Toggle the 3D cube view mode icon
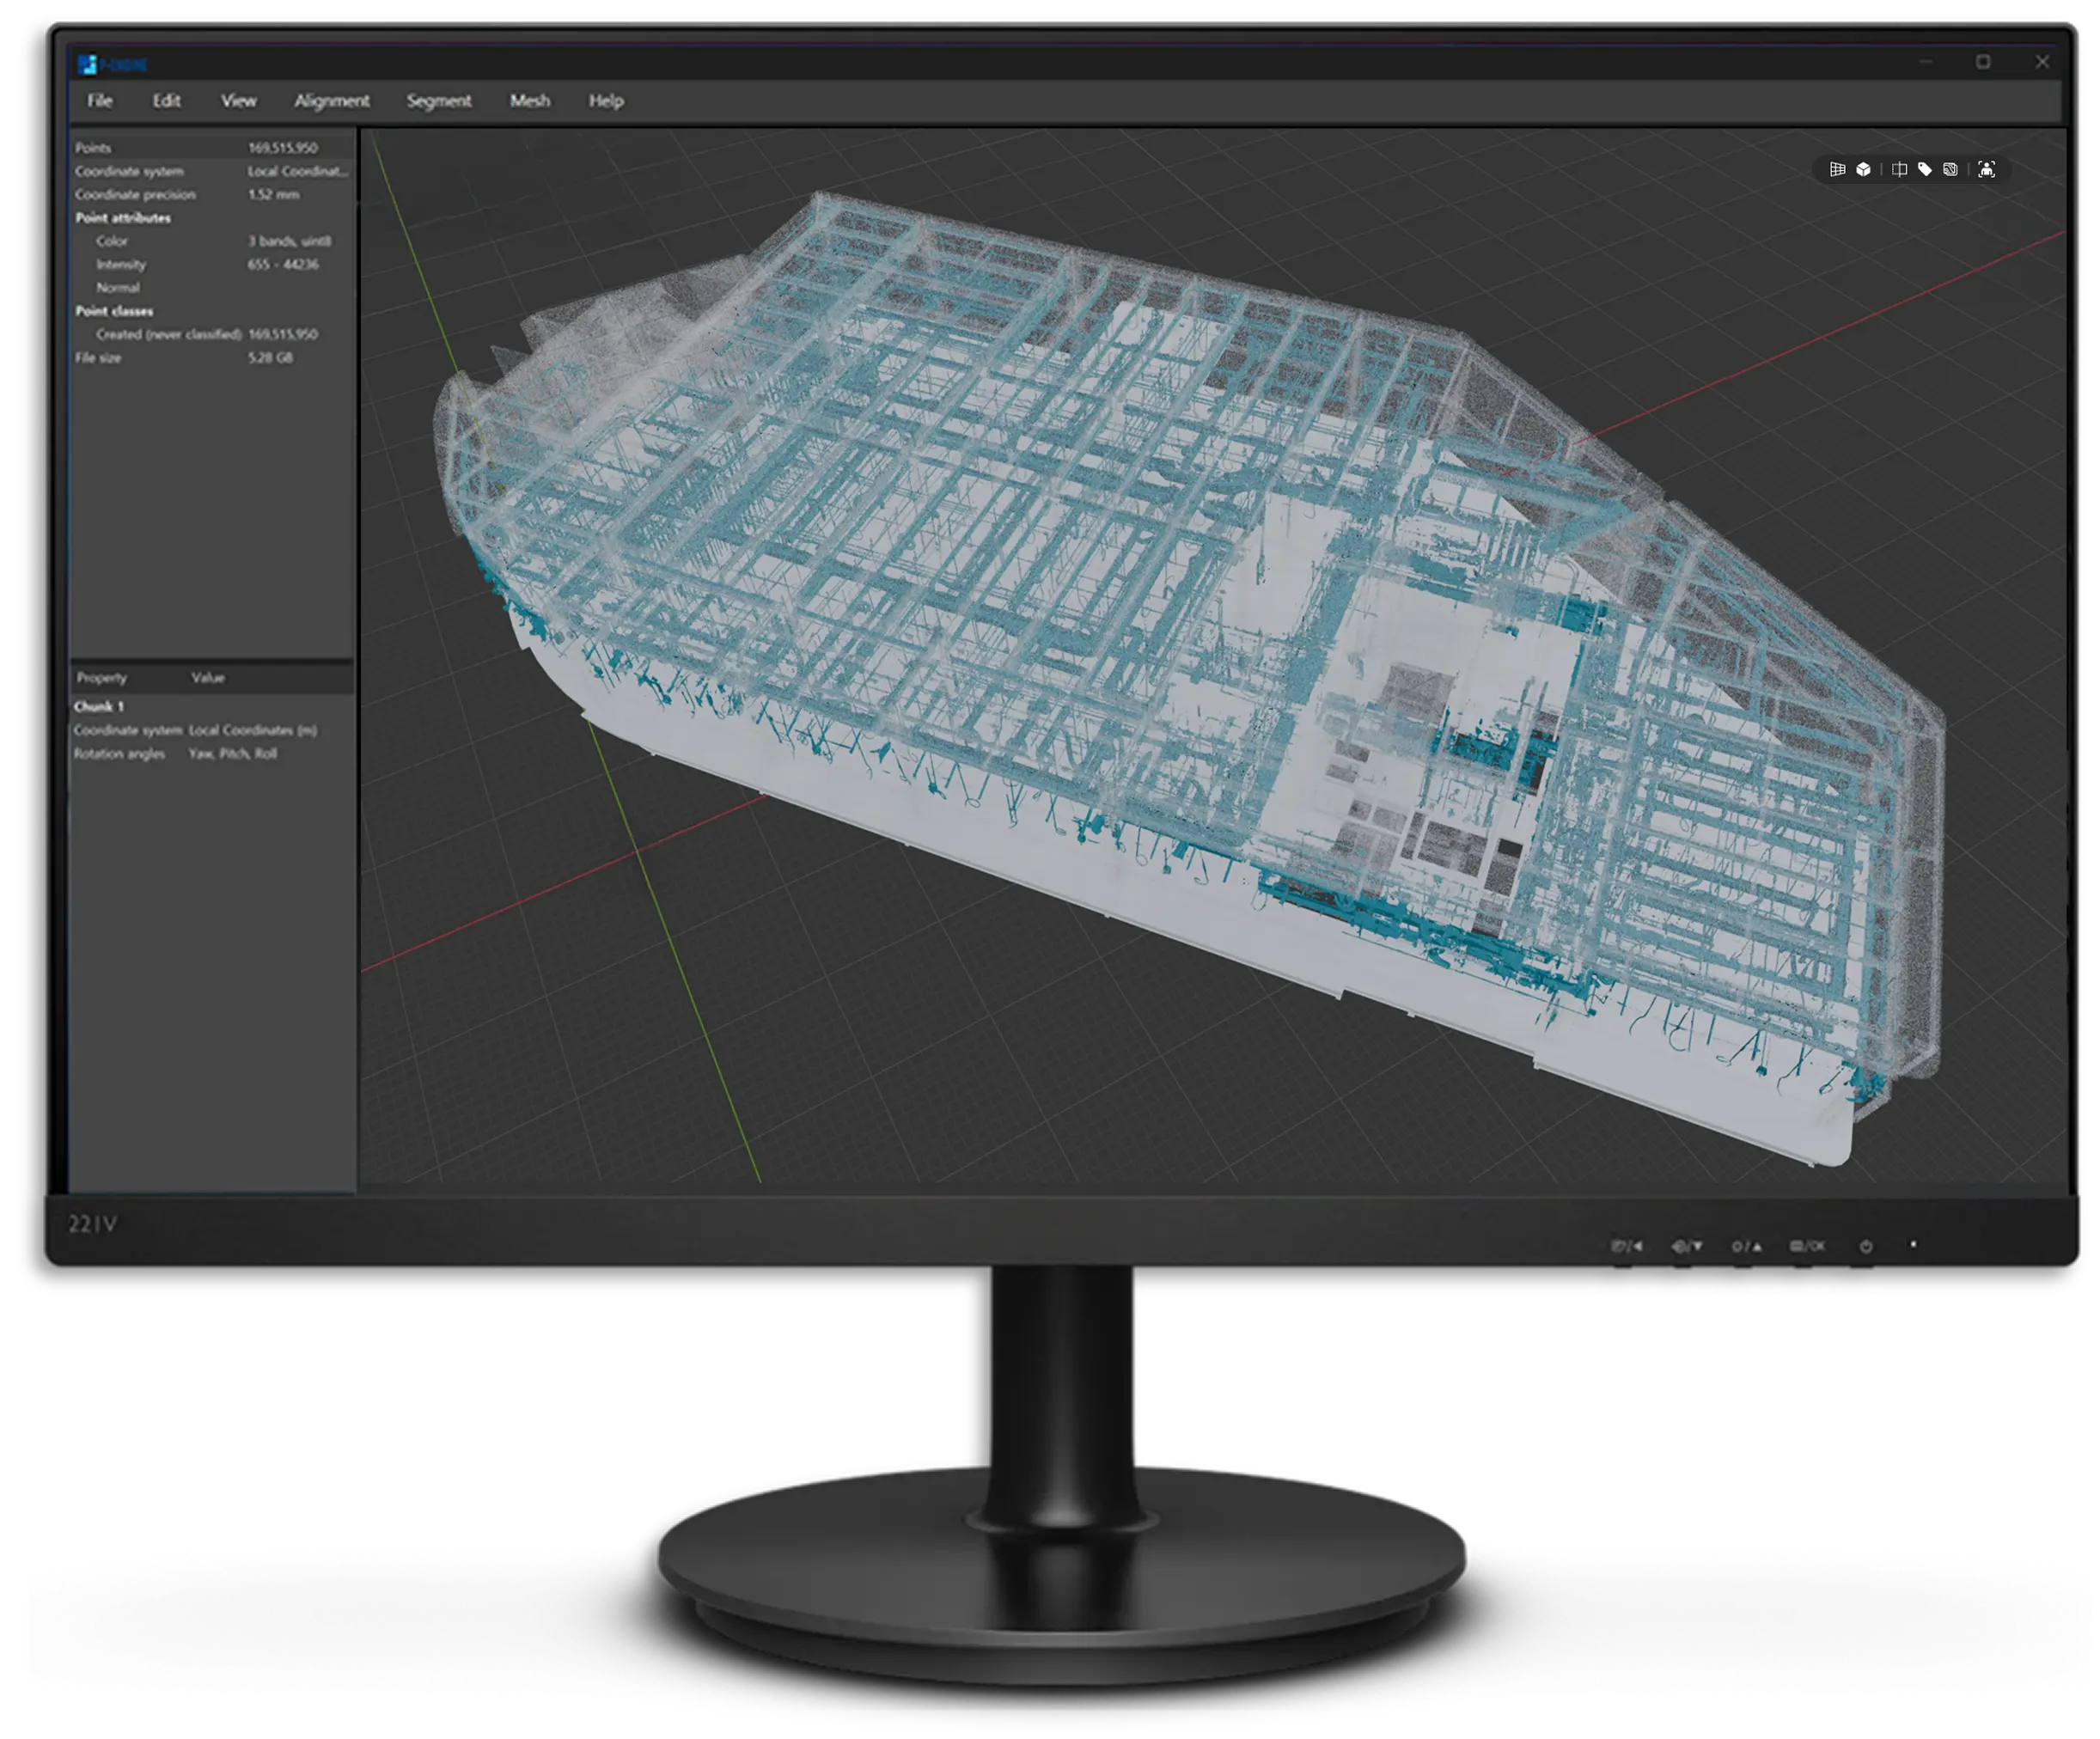The image size is (2100, 1739). click(1864, 169)
